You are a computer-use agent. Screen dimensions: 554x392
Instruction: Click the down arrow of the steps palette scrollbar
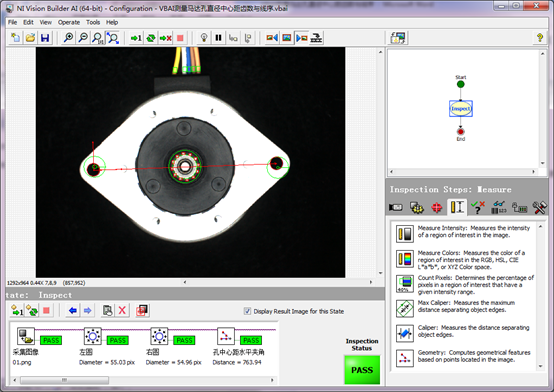[541, 367]
